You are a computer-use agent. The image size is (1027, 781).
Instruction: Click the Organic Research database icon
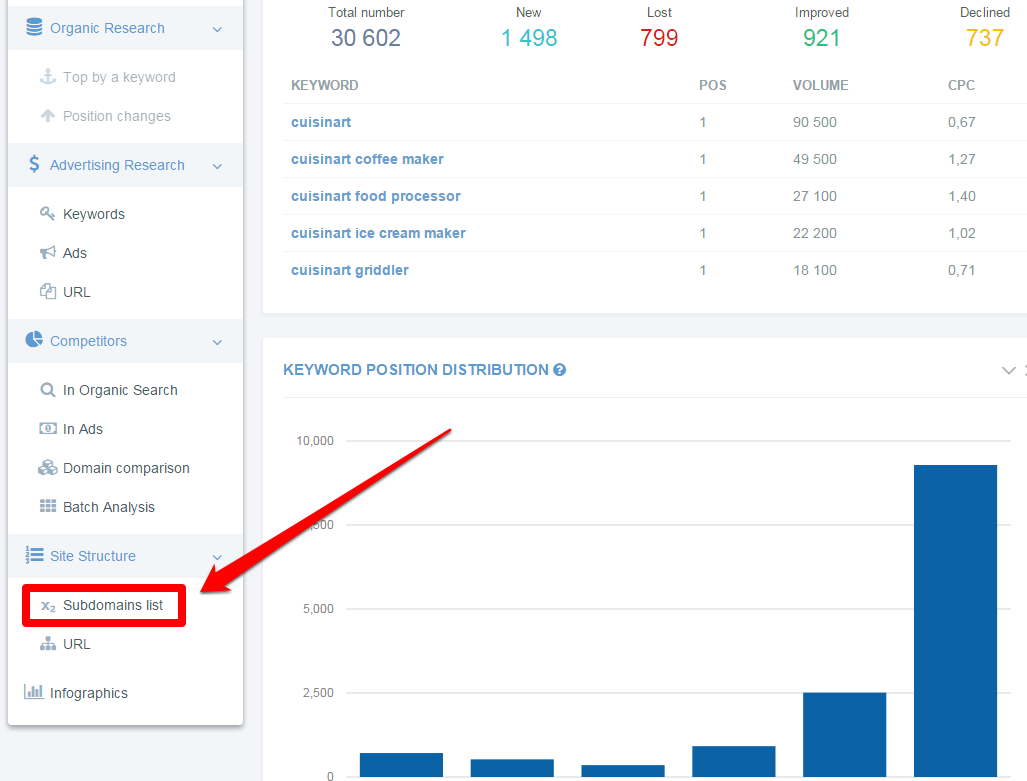click(x=34, y=27)
